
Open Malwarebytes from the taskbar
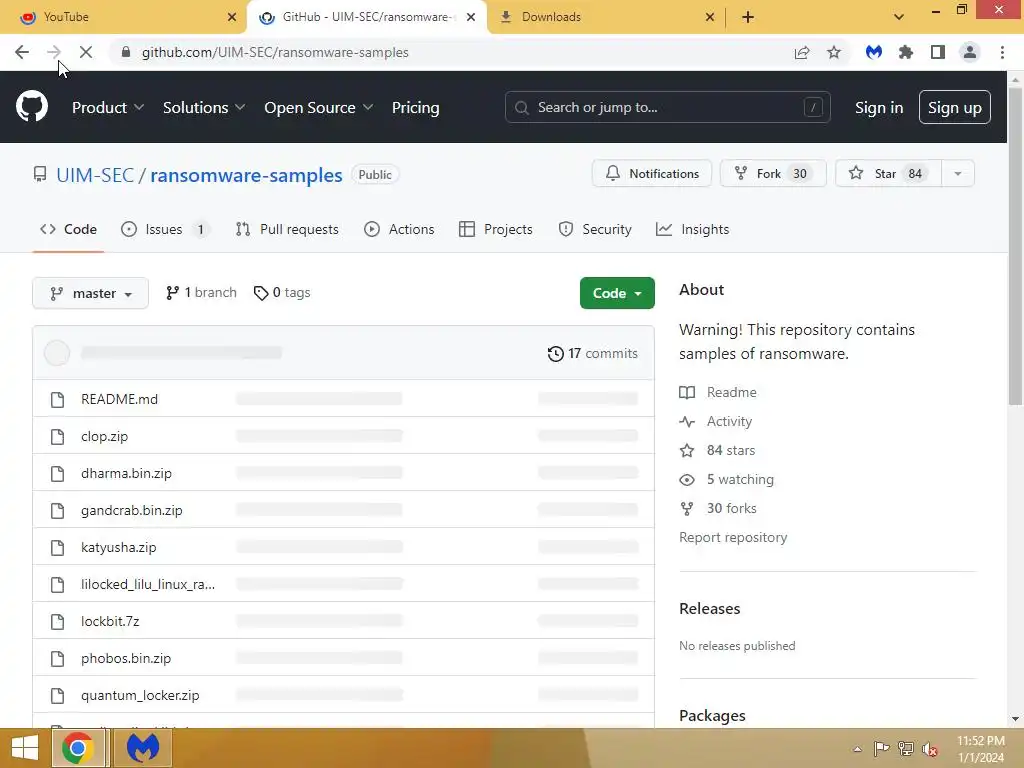143,748
